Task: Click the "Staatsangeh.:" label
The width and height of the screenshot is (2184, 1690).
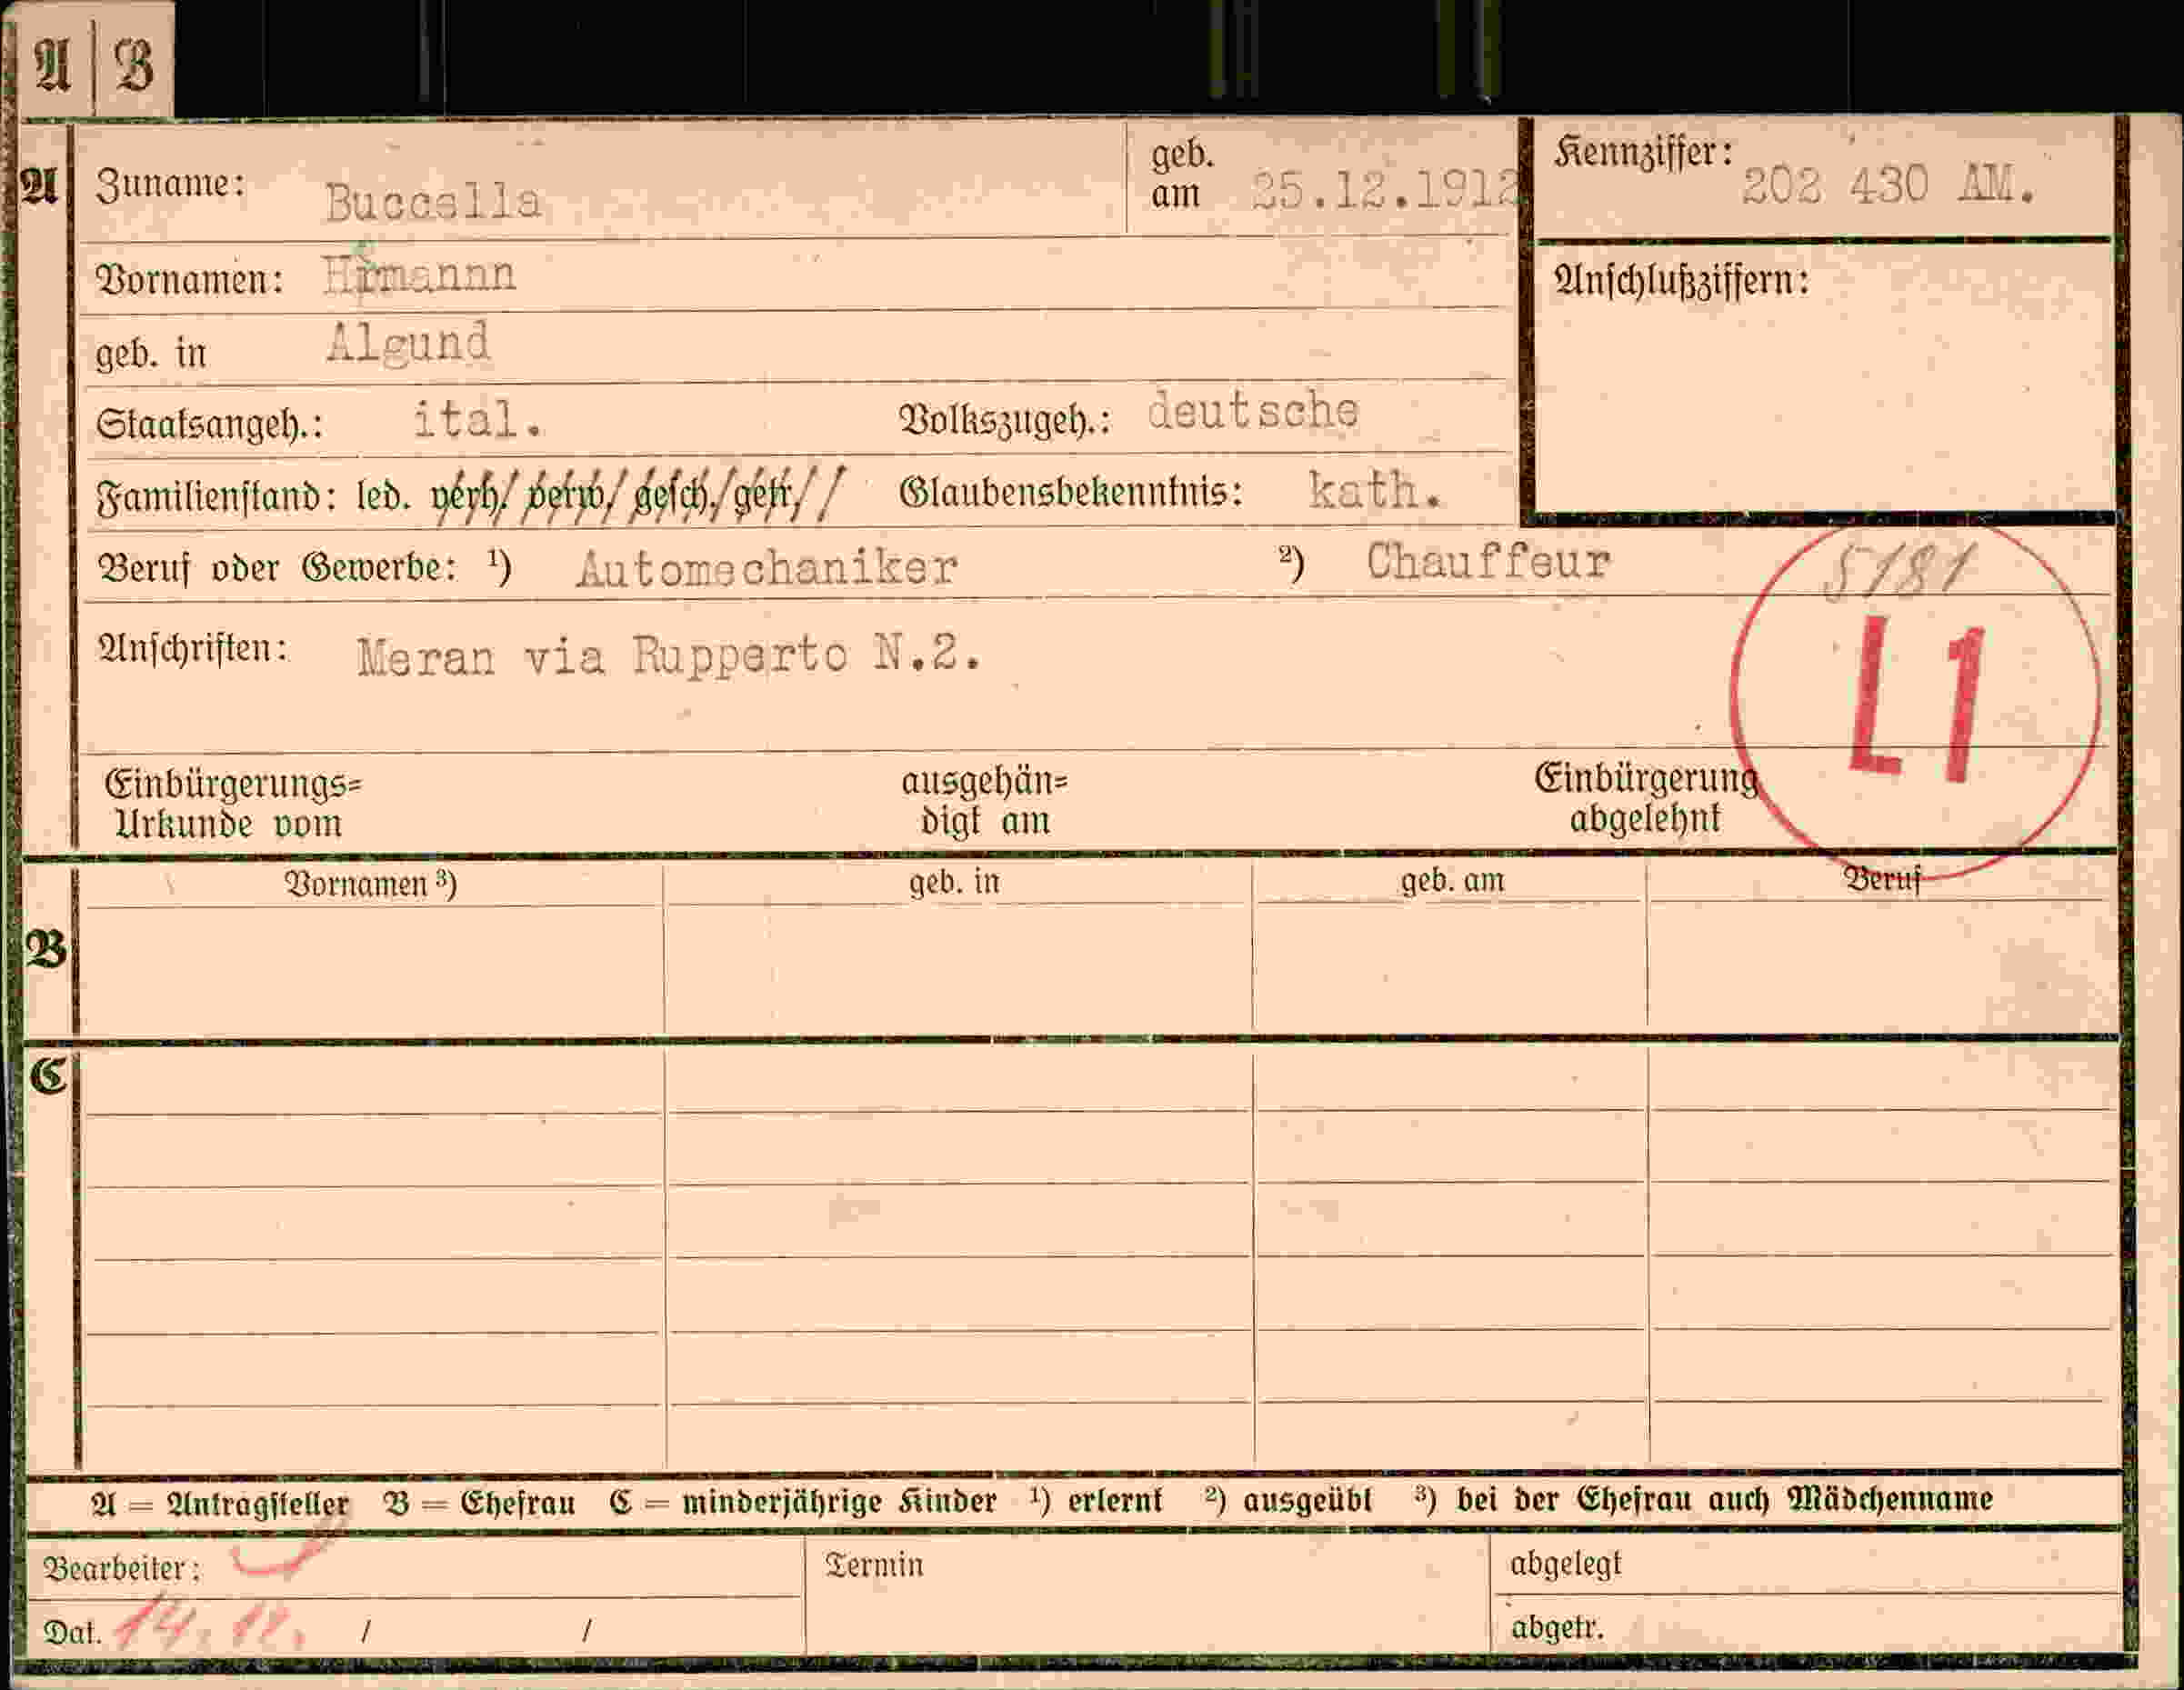Action: tap(209, 424)
